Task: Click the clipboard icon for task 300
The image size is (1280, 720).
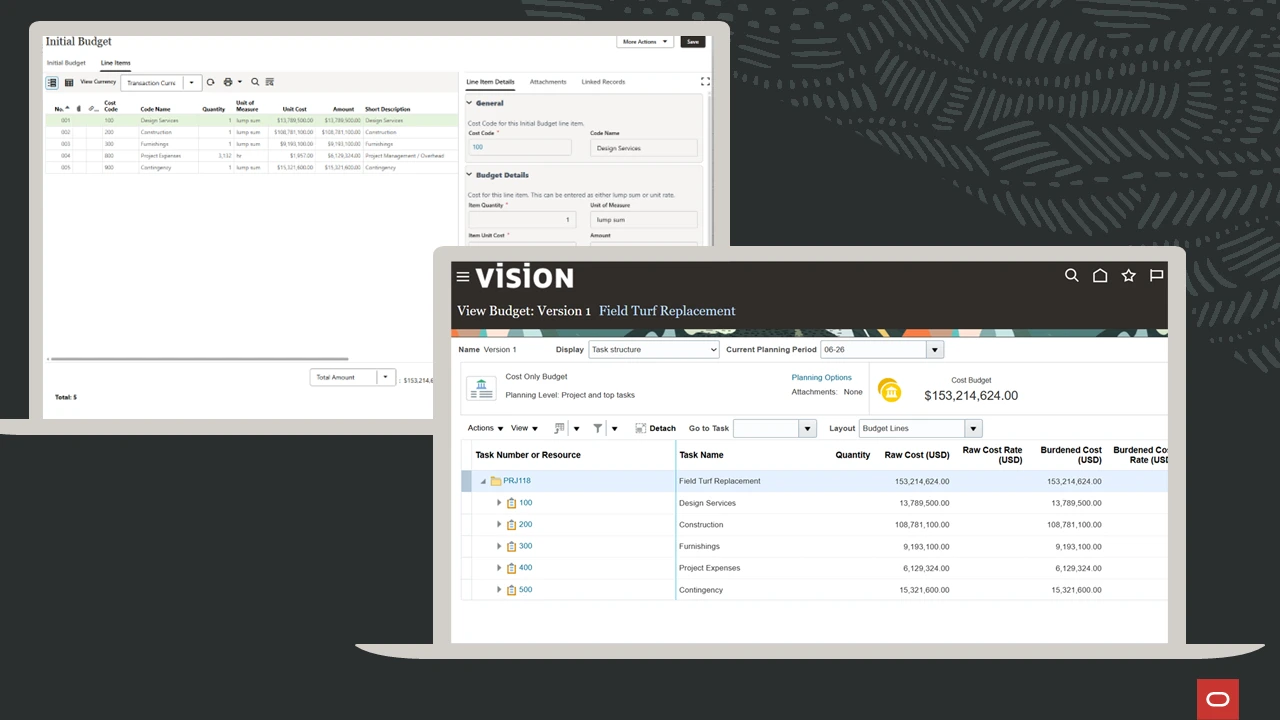Action: 511,547
